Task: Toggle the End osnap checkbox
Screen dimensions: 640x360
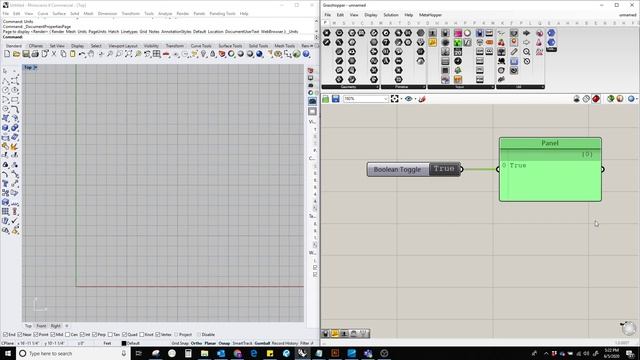Action: (6, 335)
